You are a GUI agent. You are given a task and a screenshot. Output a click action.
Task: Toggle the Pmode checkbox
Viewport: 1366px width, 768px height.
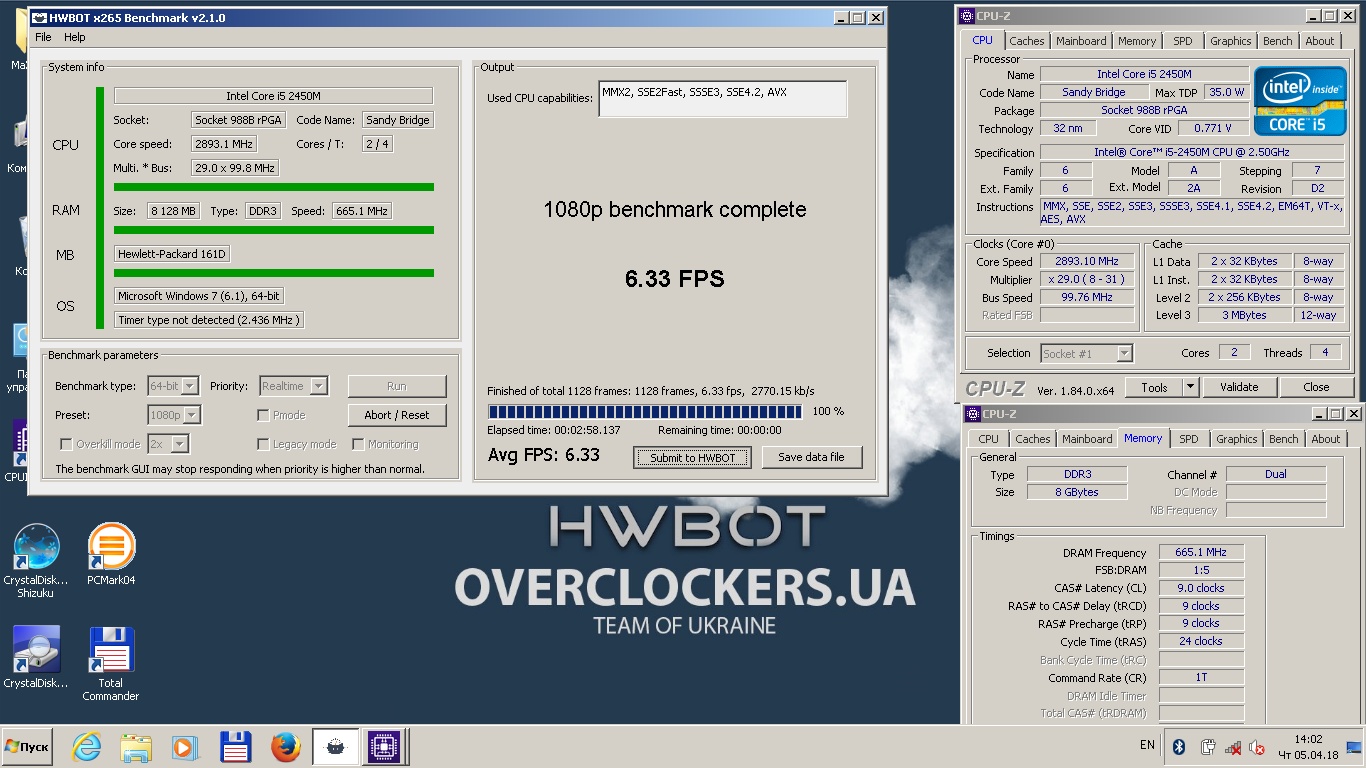tap(263, 415)
